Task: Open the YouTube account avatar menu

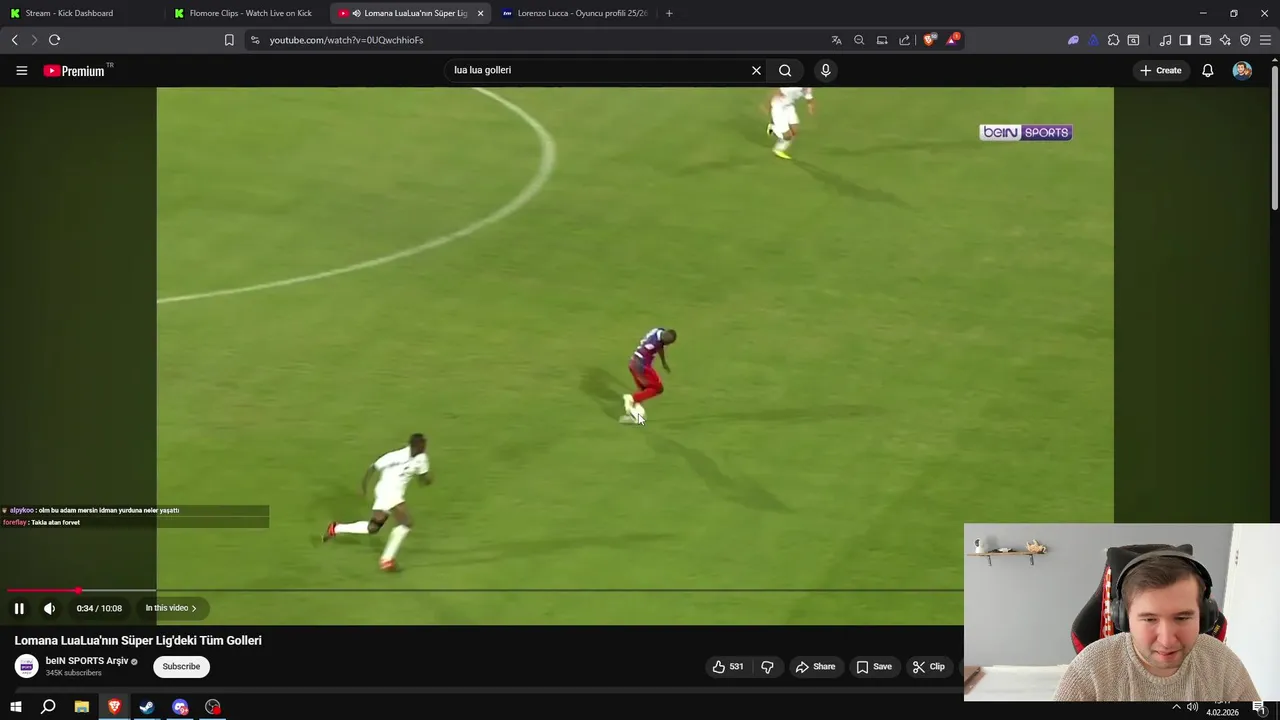Action: (1242, 70)
